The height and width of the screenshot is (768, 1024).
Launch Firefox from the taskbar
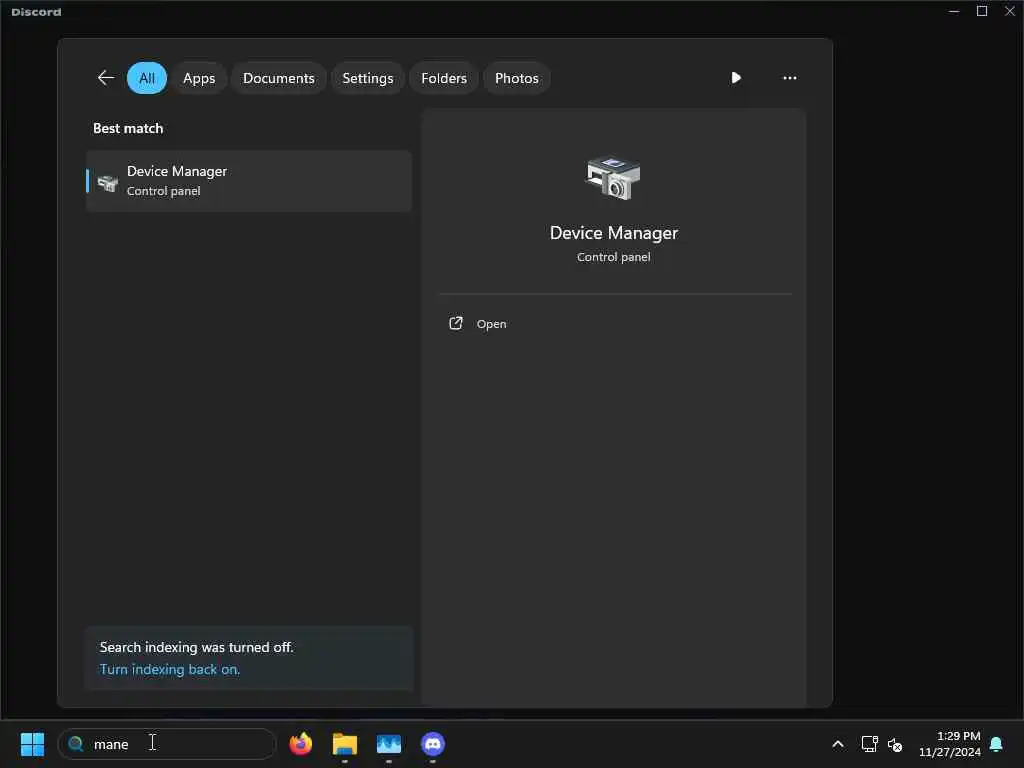tap(300, 744)
